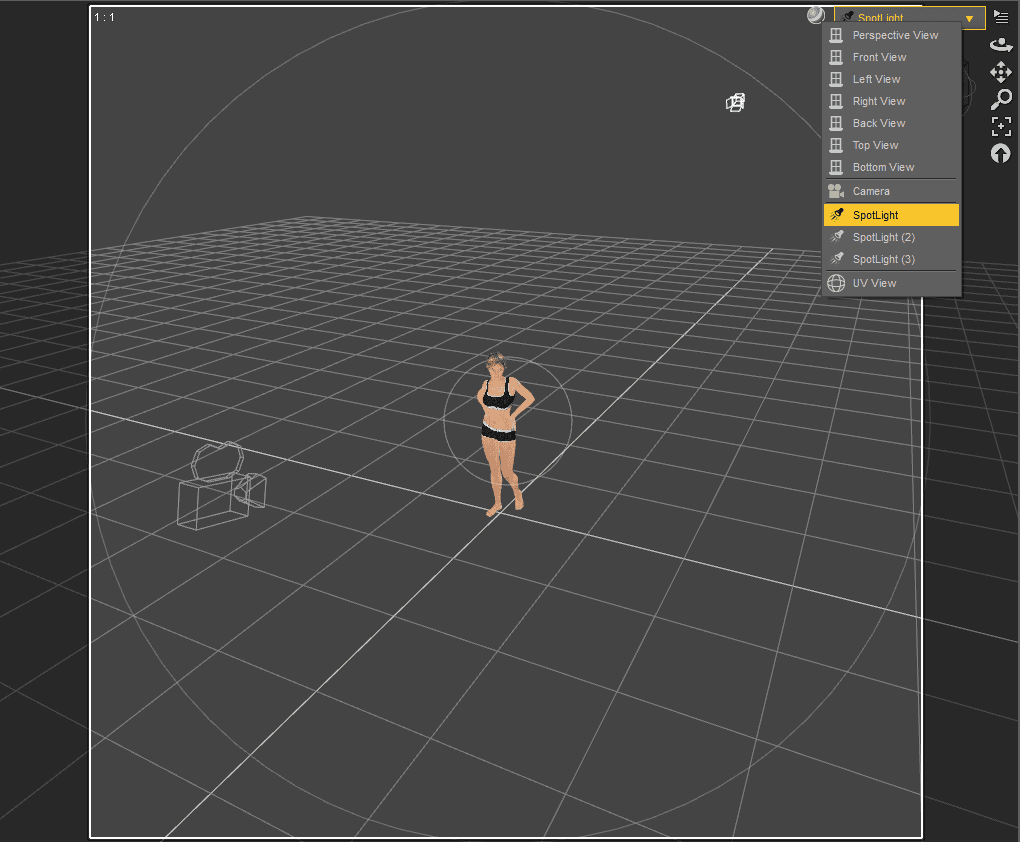1020x842 pixels.
Task: Select Left View in the view menu
Action: click(876, 79)
